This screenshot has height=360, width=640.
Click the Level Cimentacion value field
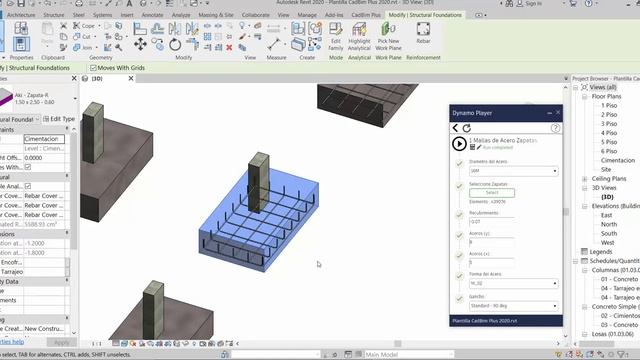coord(44,139)
